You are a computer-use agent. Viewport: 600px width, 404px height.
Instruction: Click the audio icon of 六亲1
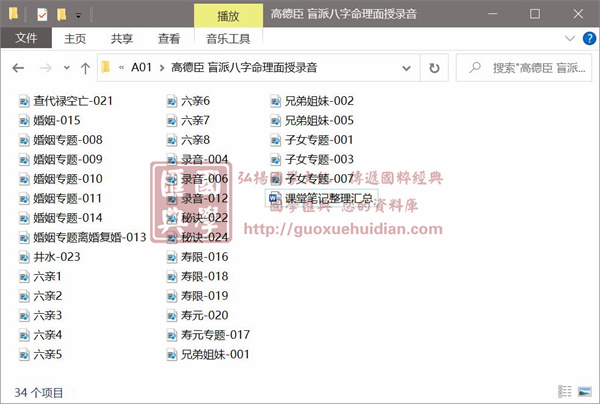click(x=24, y=277)
